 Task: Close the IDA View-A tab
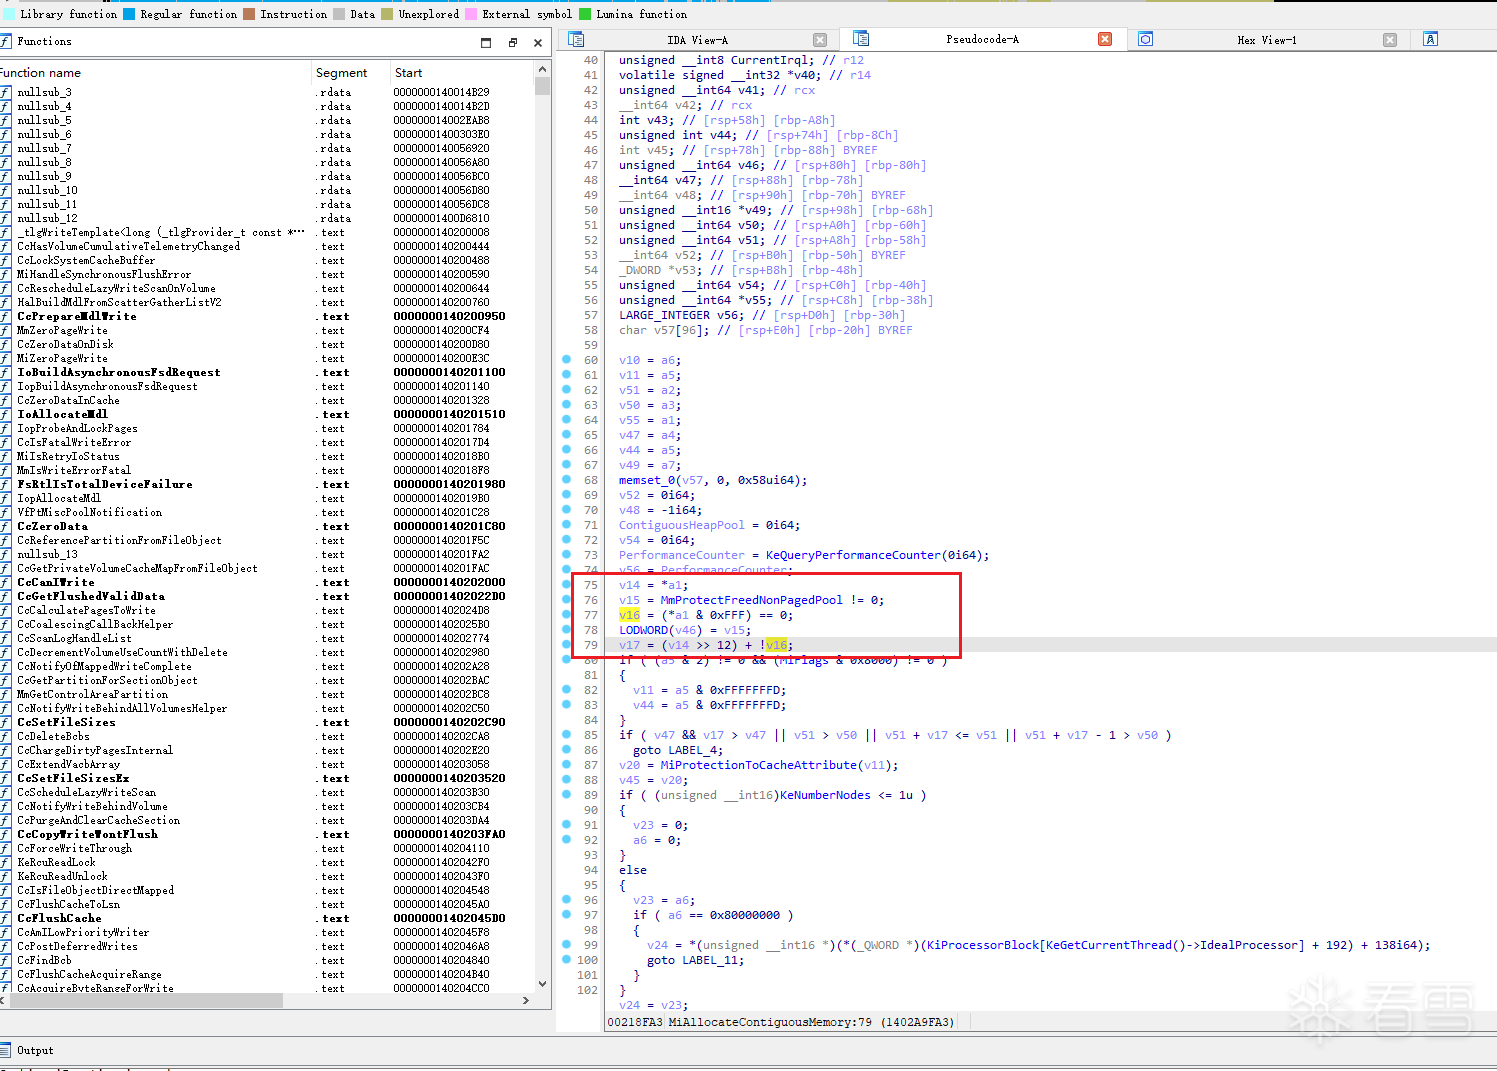tap(820, 40)
